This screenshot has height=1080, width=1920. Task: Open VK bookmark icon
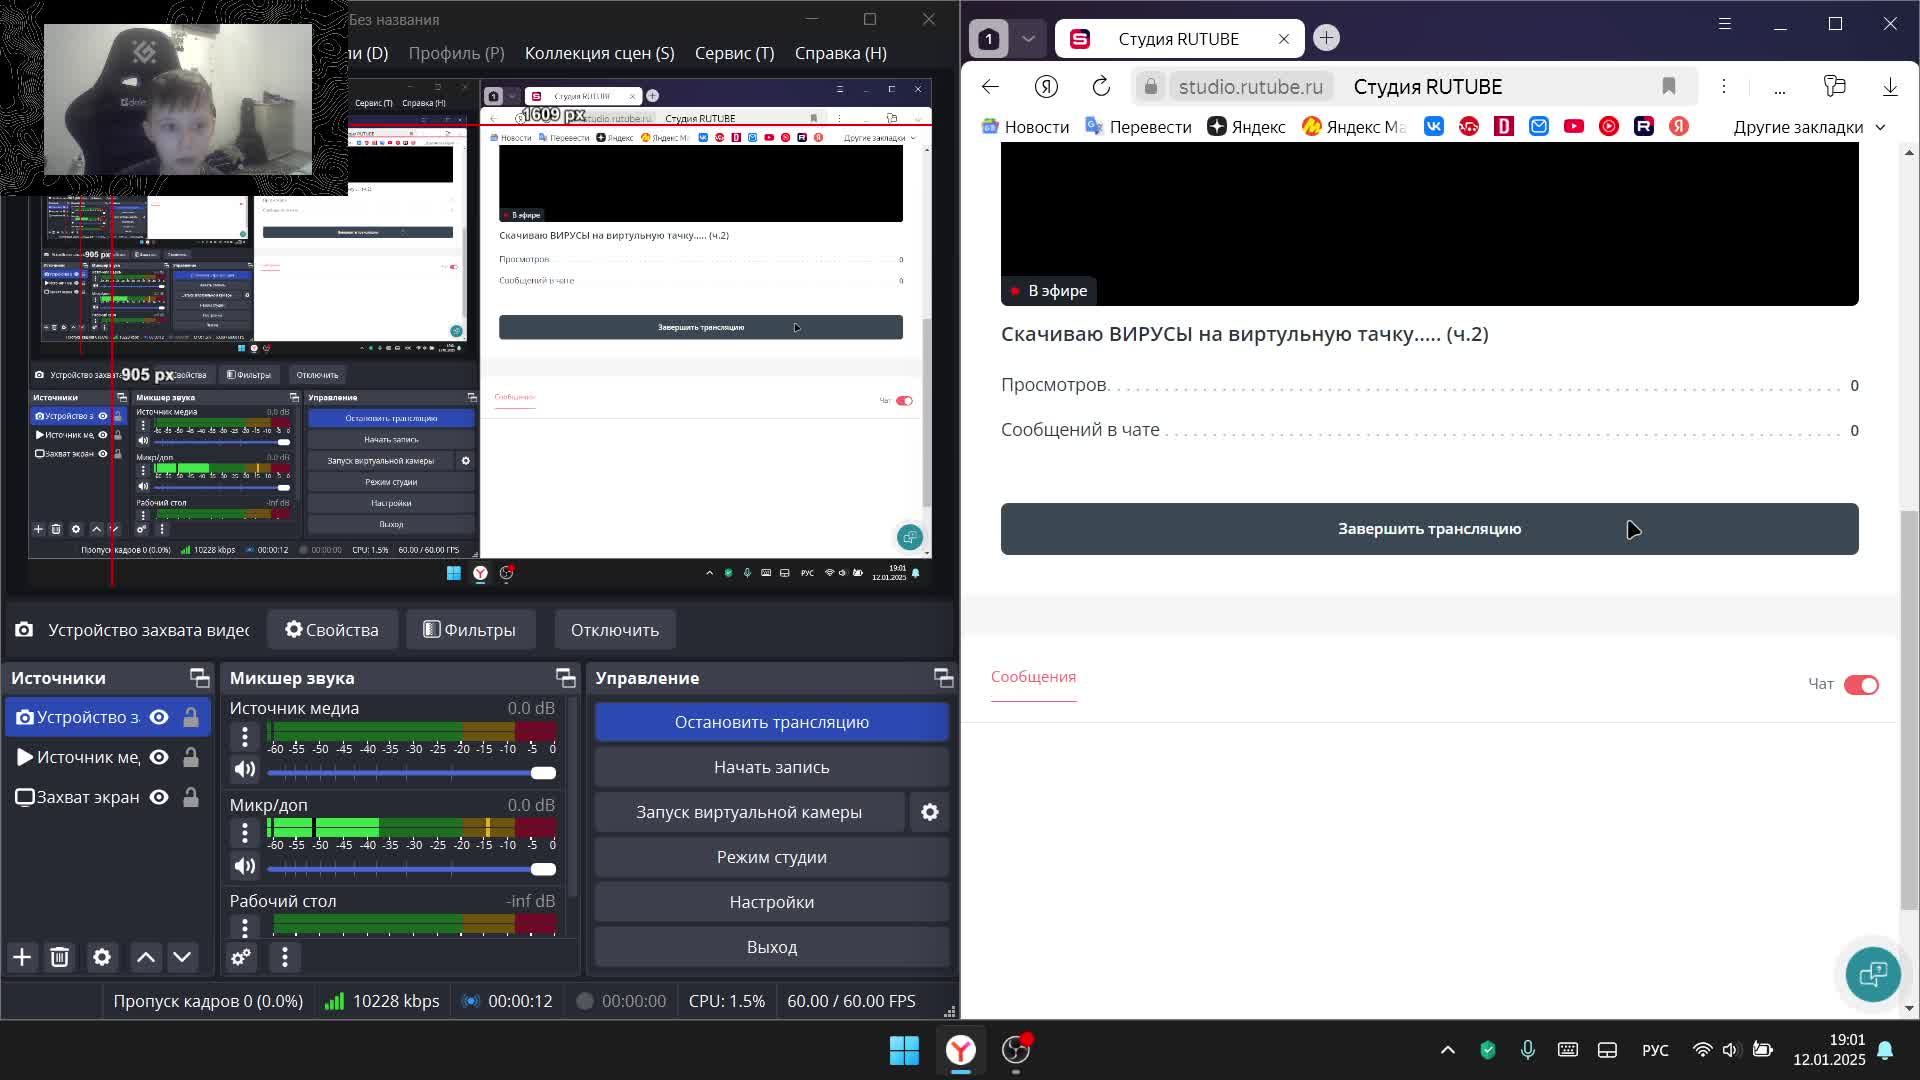(x=1434, y=126)
